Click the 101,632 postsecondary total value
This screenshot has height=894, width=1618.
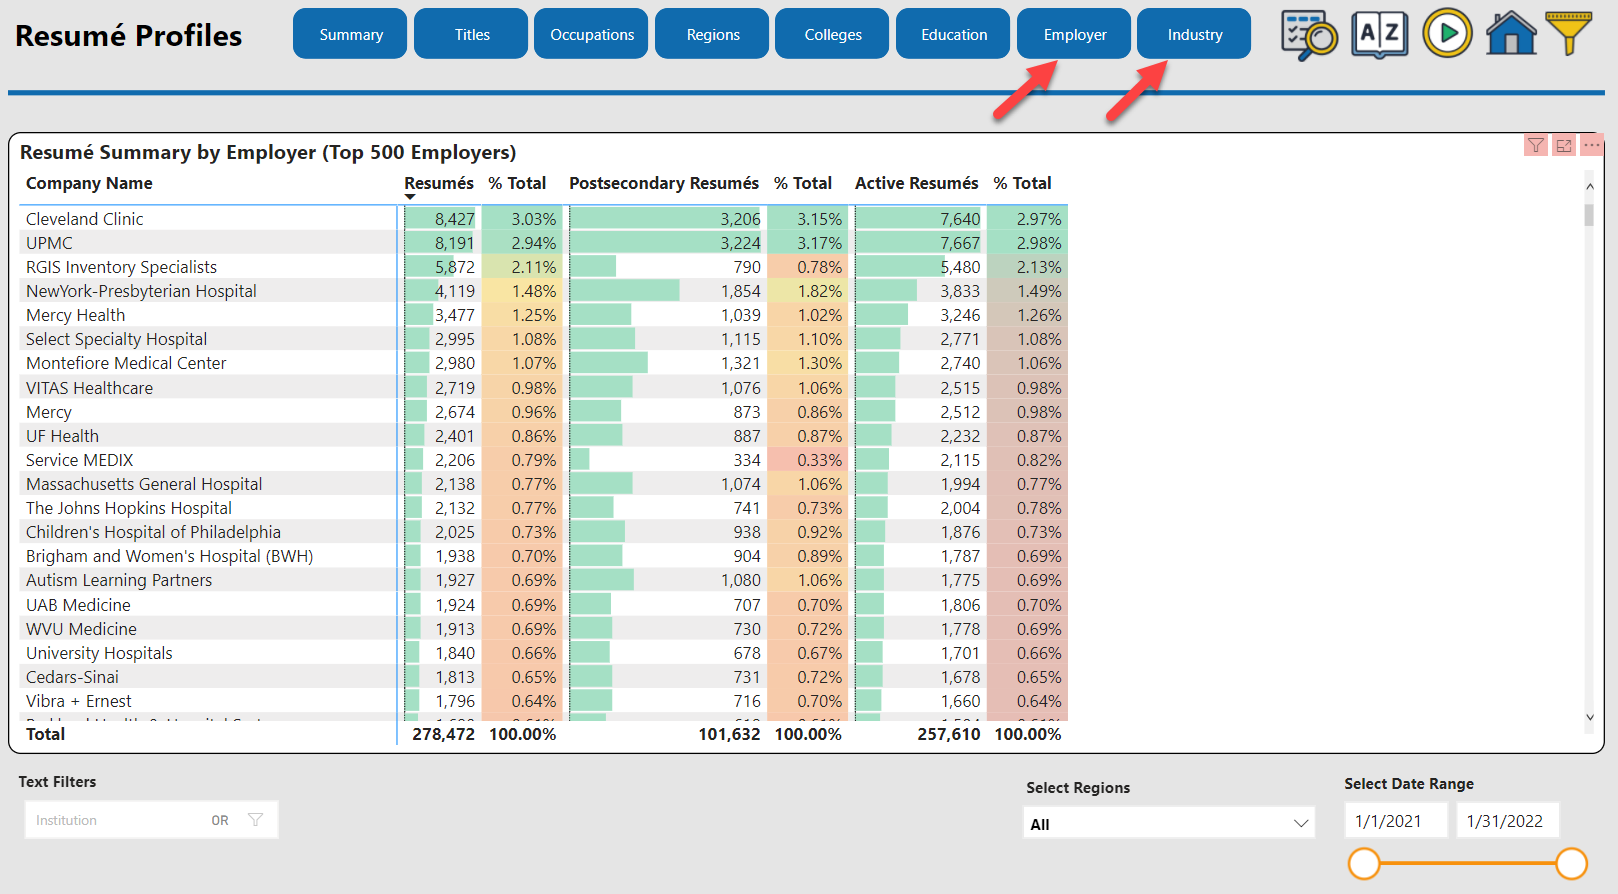click(x=729, y=734)
